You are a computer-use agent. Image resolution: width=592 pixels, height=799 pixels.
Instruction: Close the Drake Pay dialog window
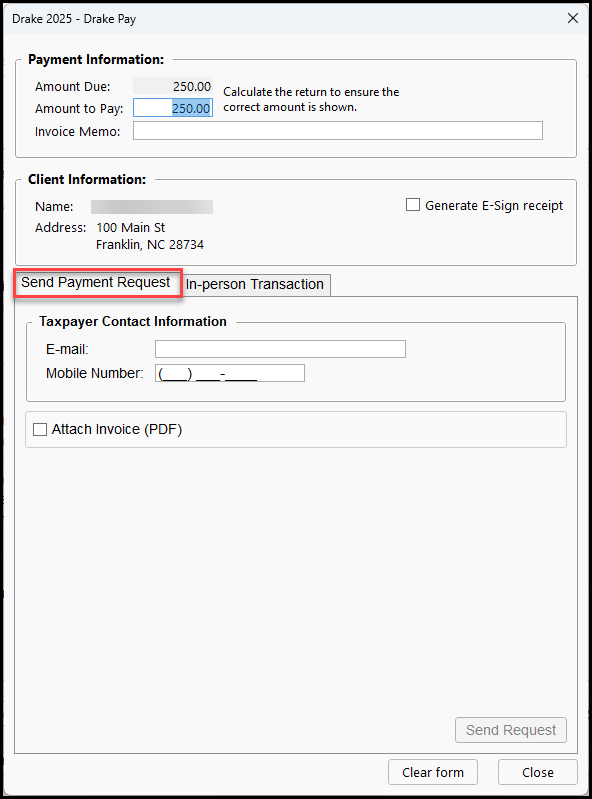click(x=573, y=18)
